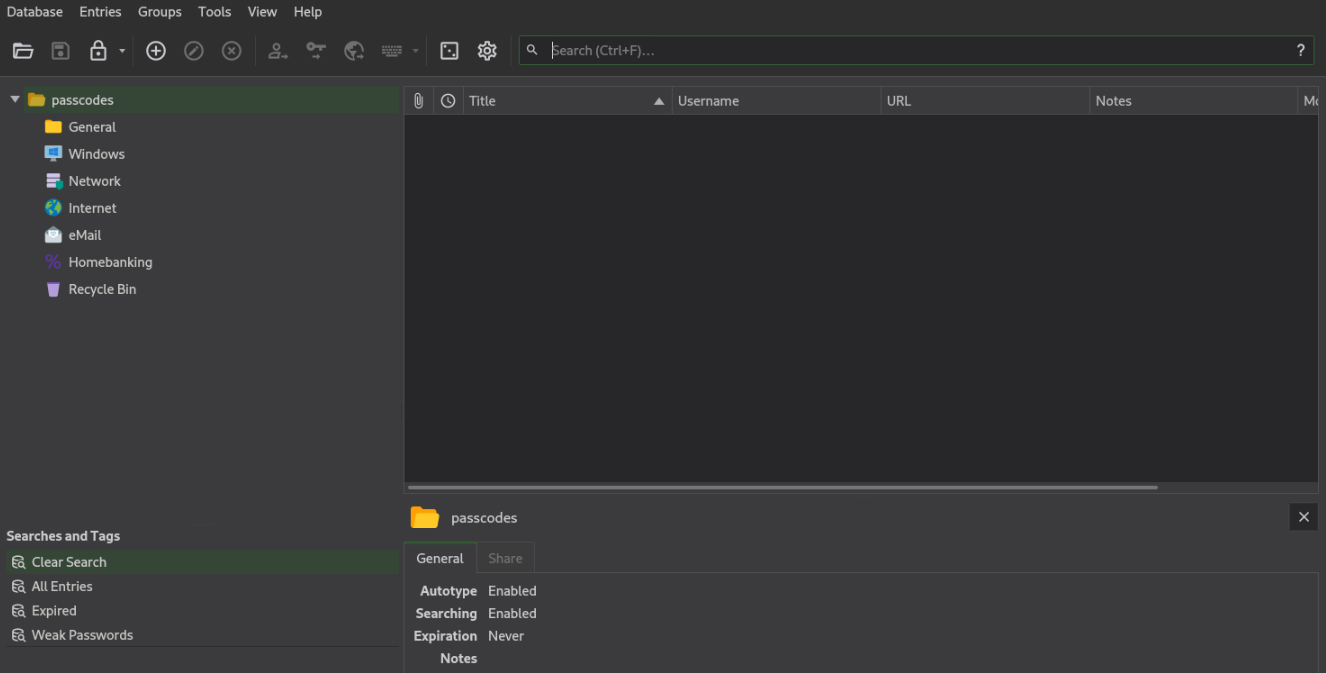Screen dimensions: 1326x673
Task: Click the horizontal scrollbar under the entry list
Action: pyautogui.click(x=782, y=488)
